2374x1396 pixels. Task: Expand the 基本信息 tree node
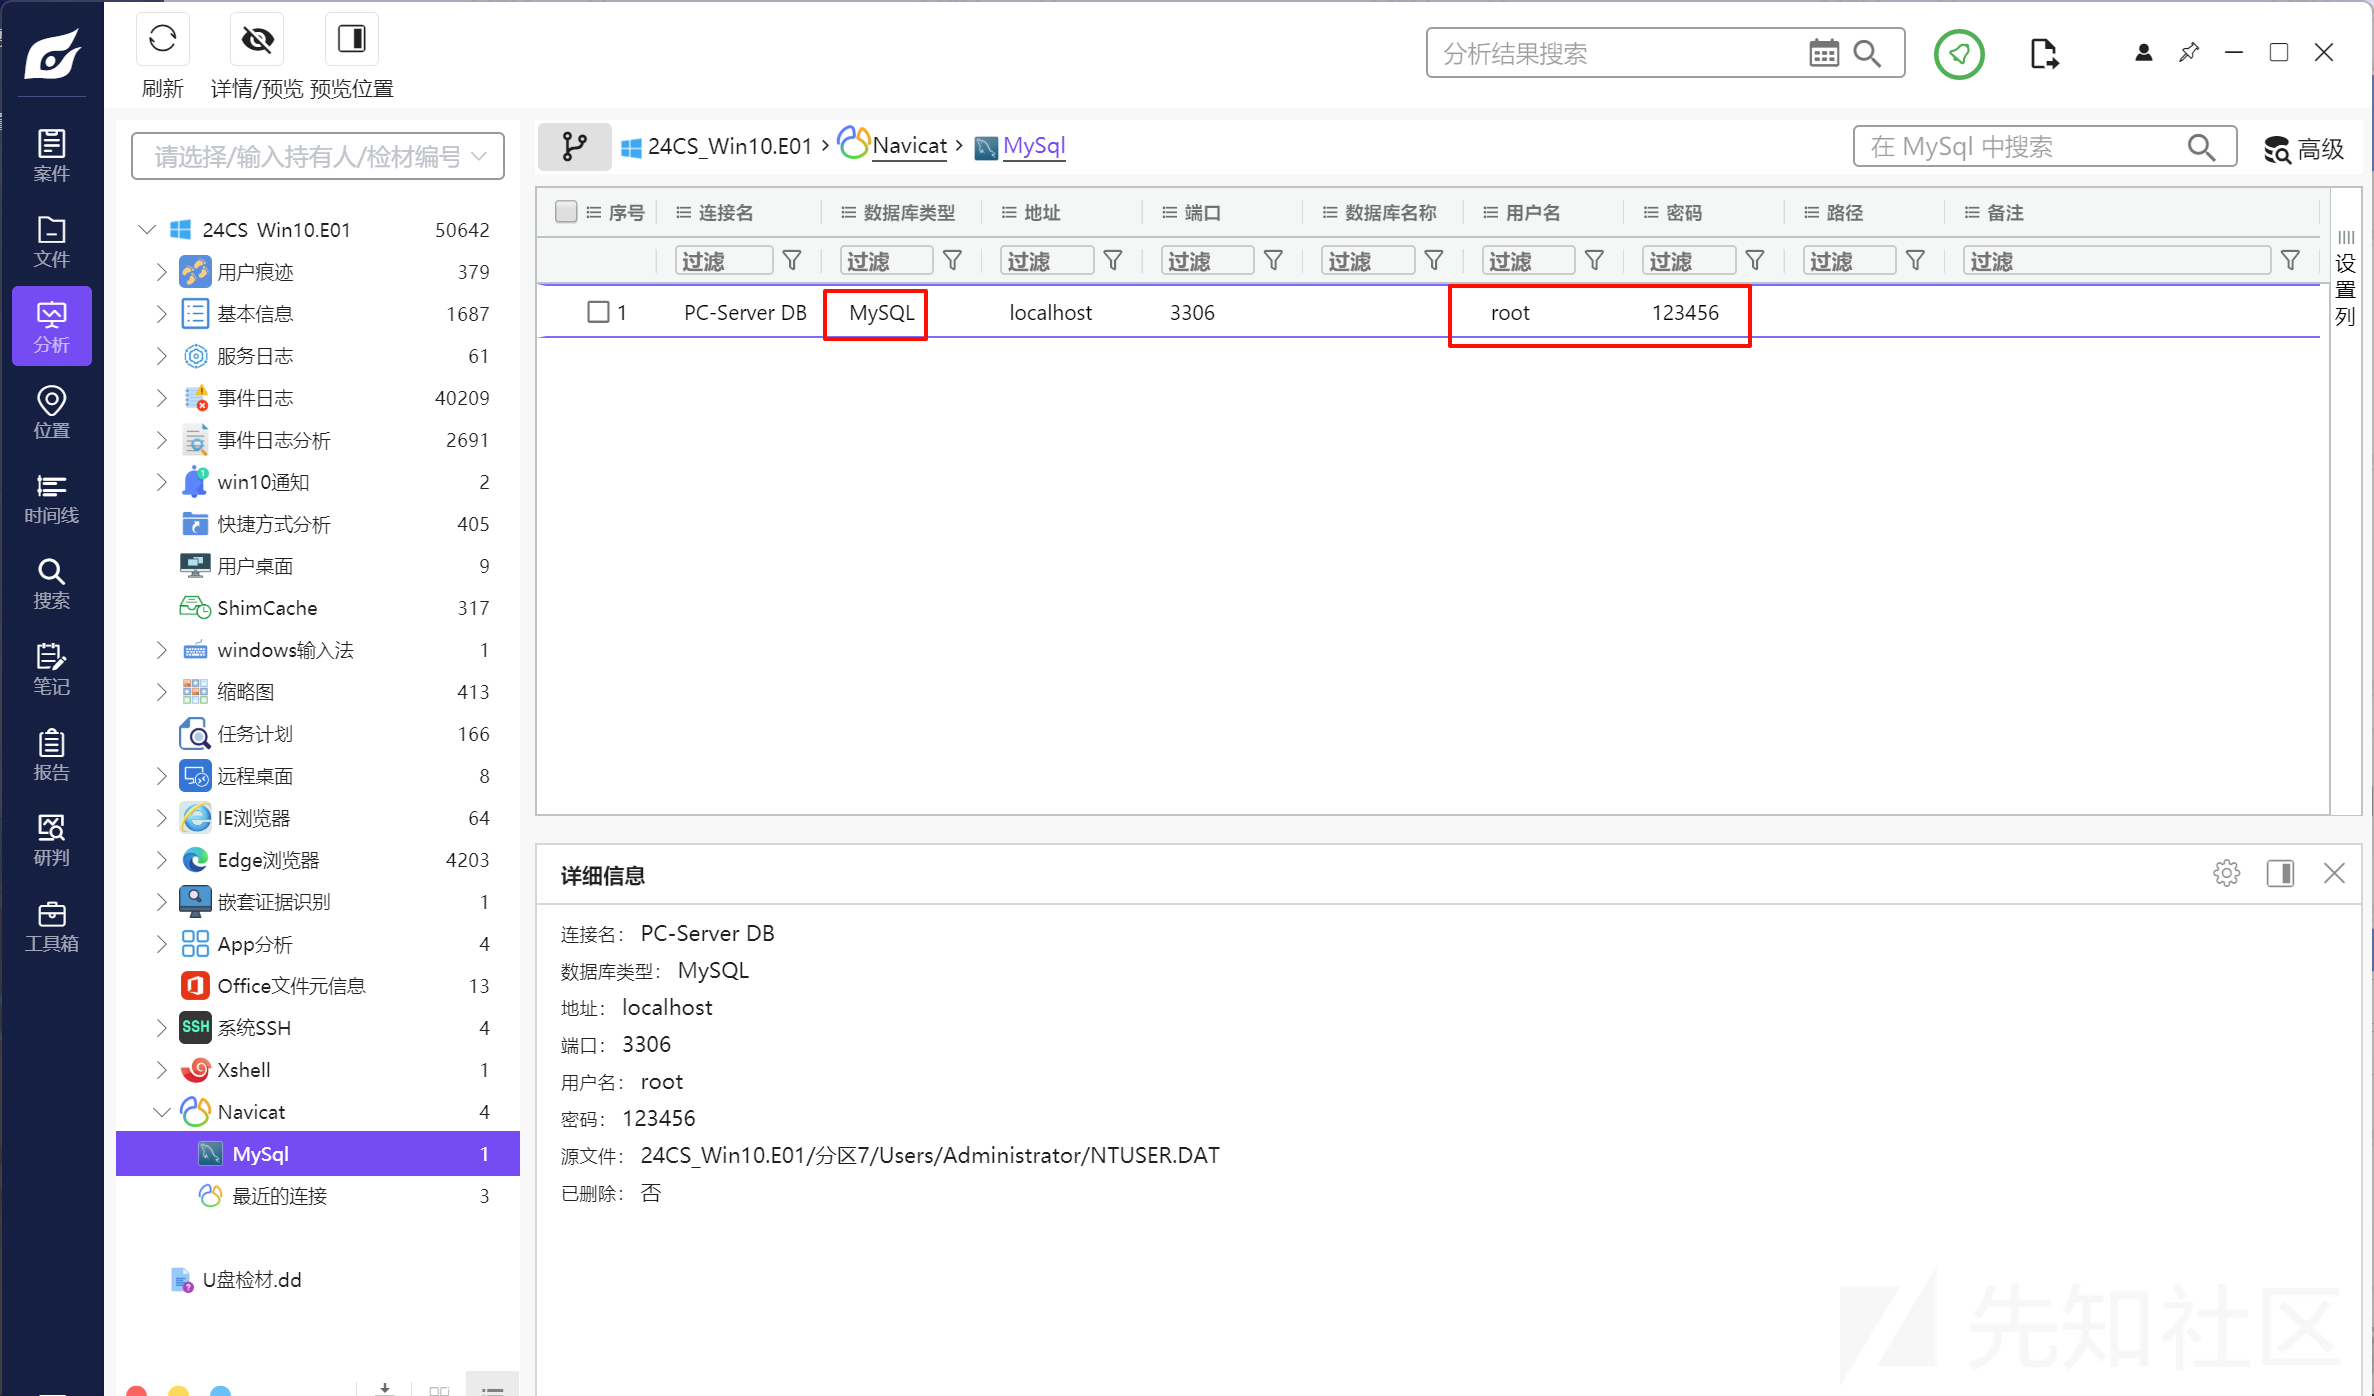162,314
